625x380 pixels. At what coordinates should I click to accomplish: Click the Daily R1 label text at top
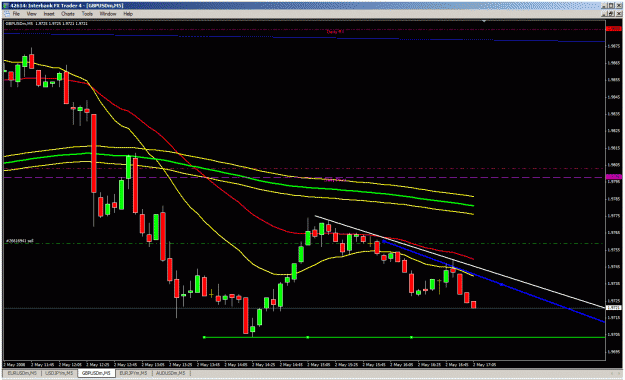coord(335,31)
